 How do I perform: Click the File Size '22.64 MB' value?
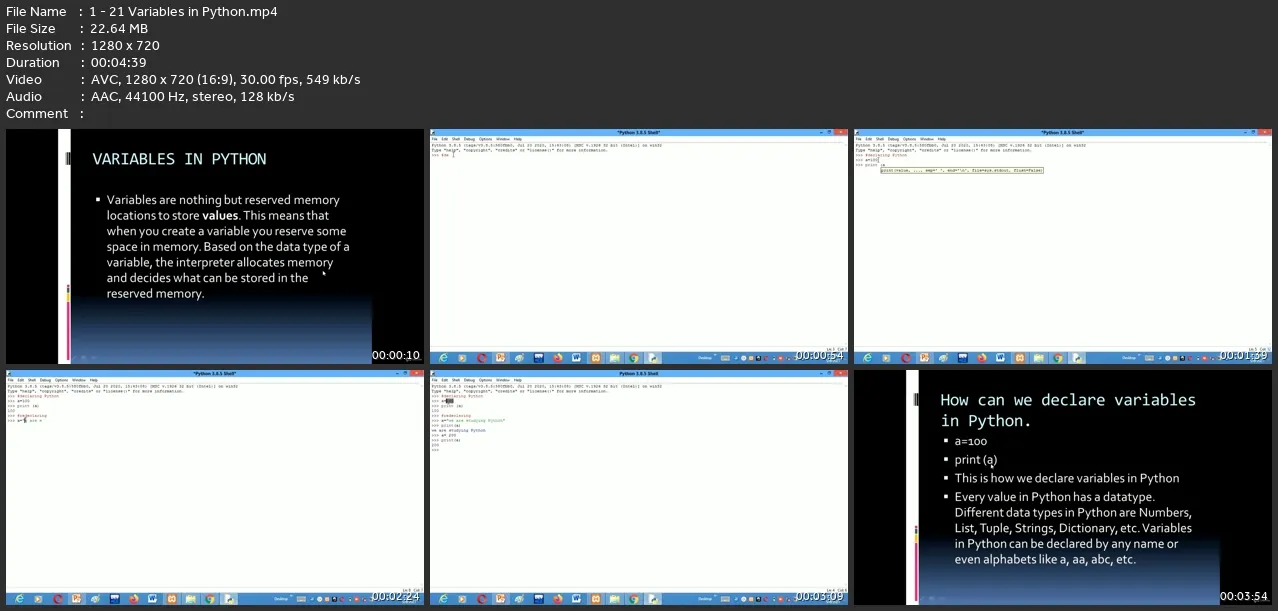(119, 29)
